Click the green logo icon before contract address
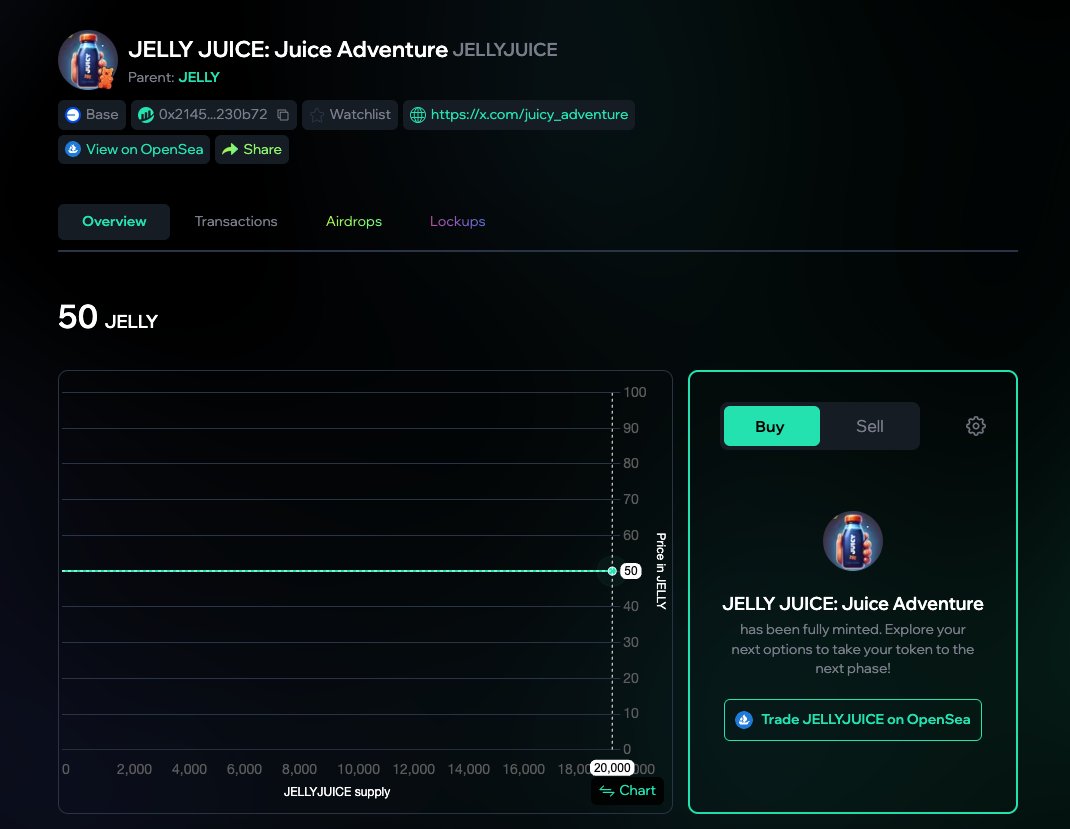Viewport: 1070px width, 829px height. tap(145, 115)
